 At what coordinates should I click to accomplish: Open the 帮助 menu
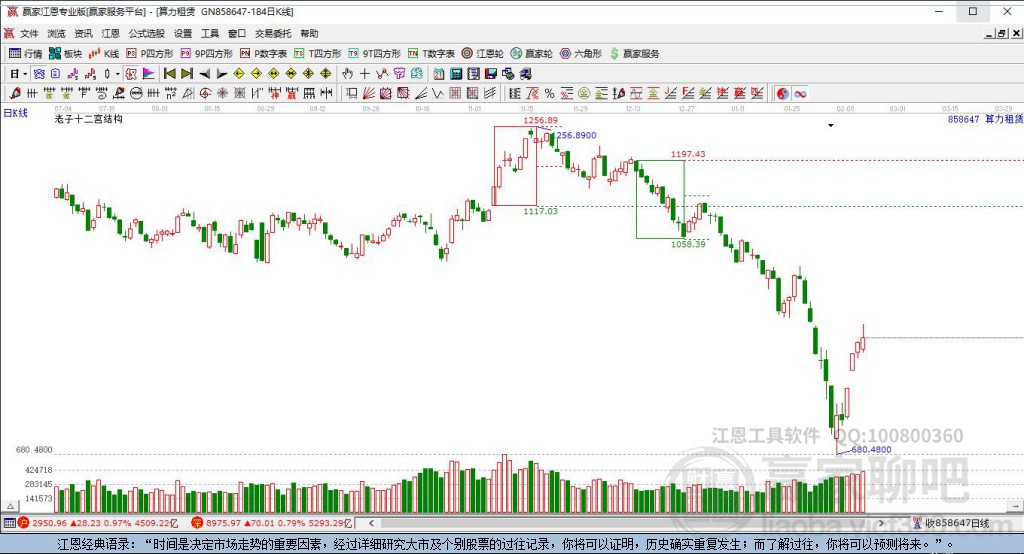(x=310, y=33)
